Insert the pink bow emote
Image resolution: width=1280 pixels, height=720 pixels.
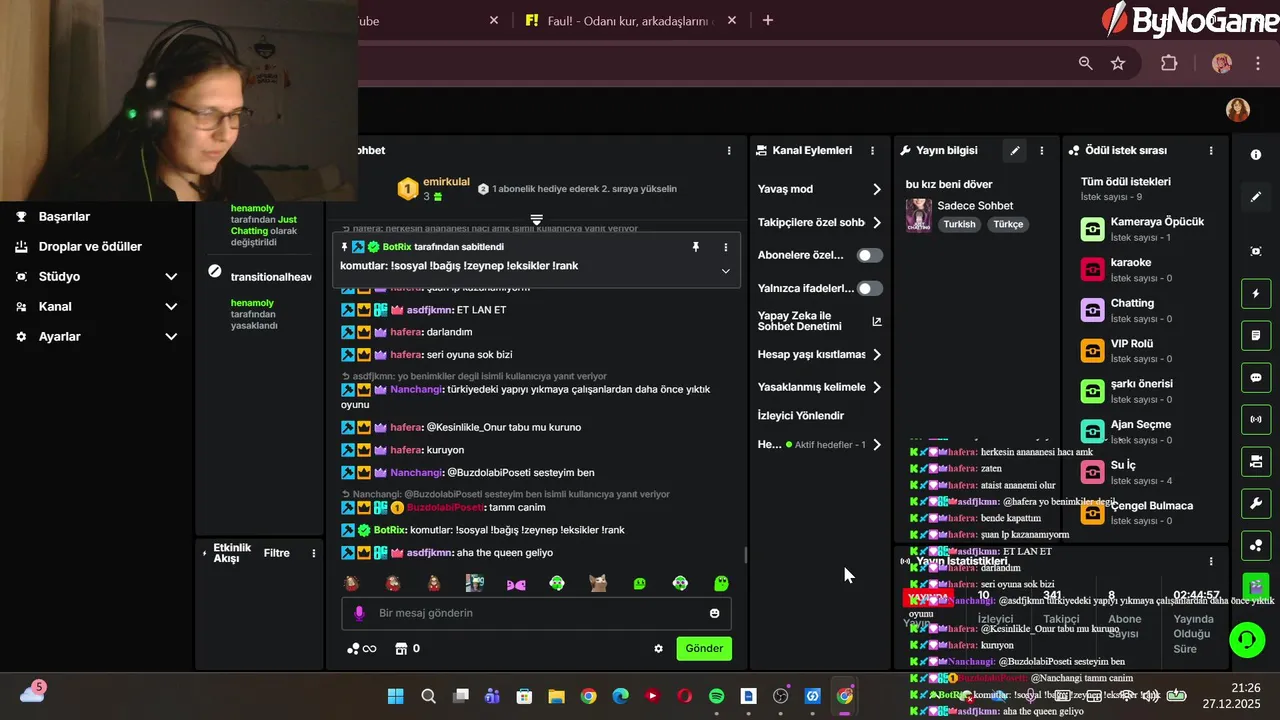516,584
